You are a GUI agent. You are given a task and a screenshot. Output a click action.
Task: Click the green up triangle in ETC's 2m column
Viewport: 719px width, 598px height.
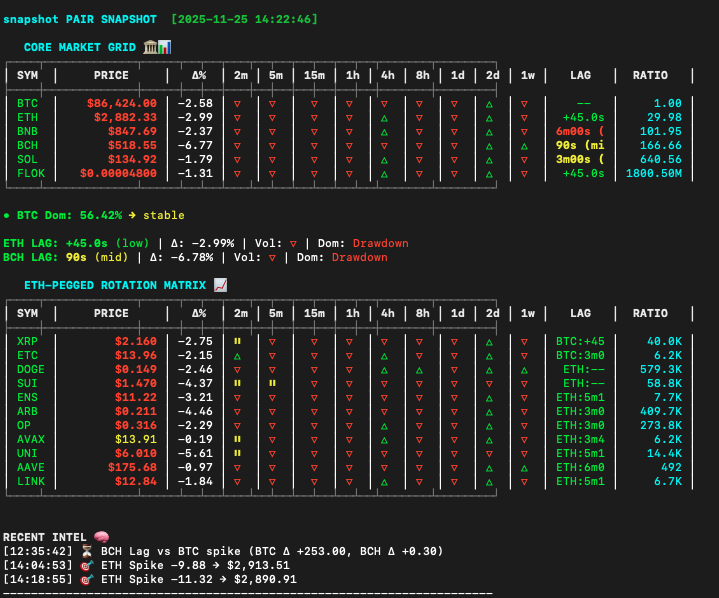tap(238, 356)
